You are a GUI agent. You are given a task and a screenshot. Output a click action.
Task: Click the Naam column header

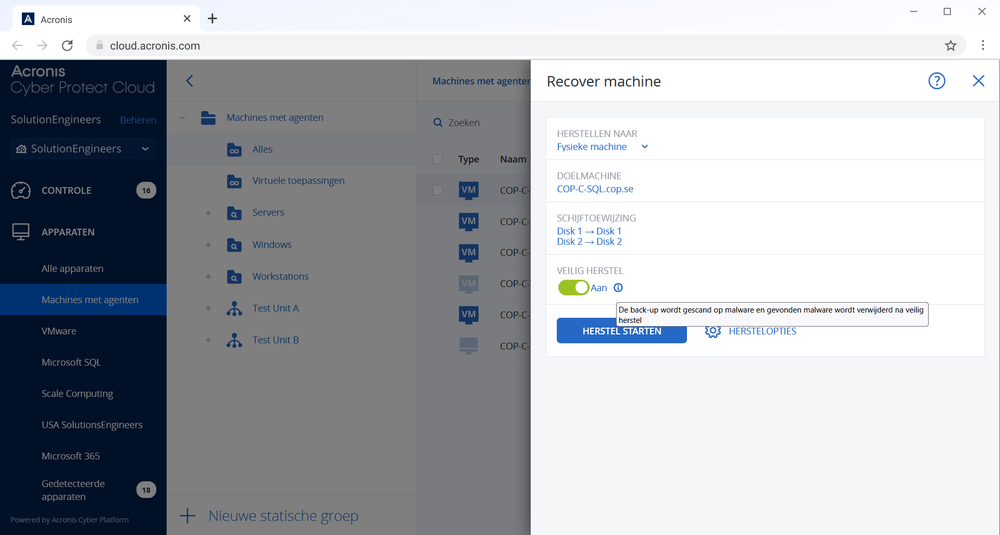(x=513, y=159)
